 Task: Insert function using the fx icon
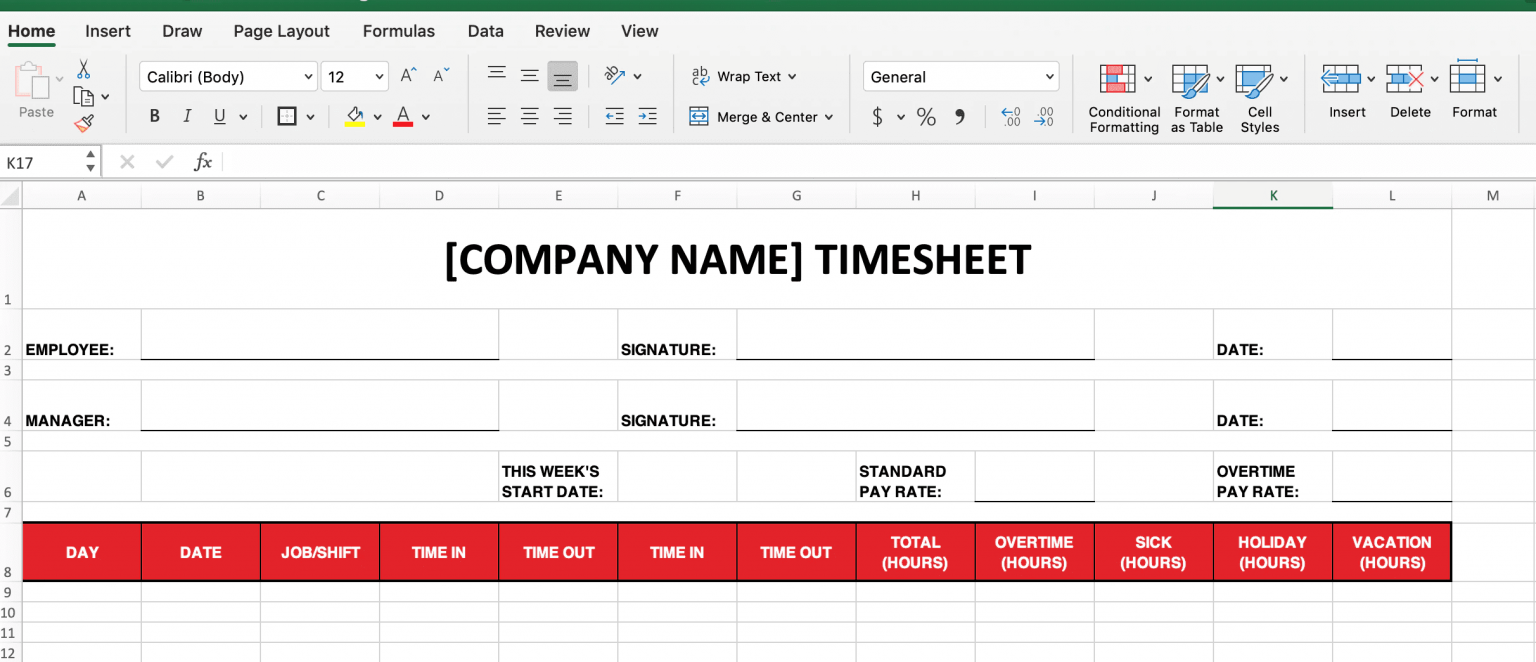click(x=203, y=162)
